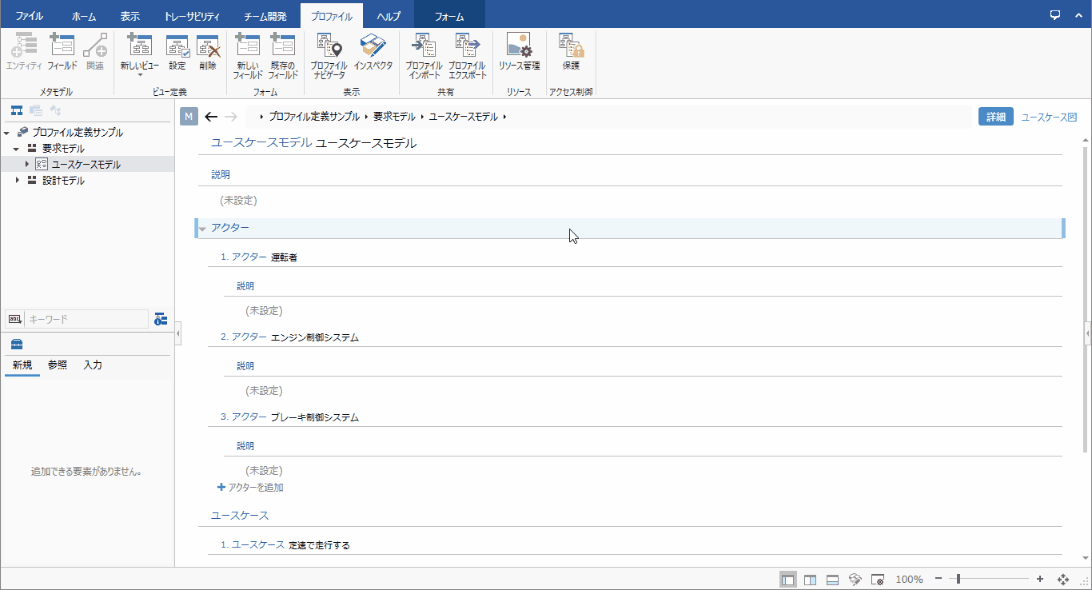Enable the horizontal split view at bottom right

point(831,578)
